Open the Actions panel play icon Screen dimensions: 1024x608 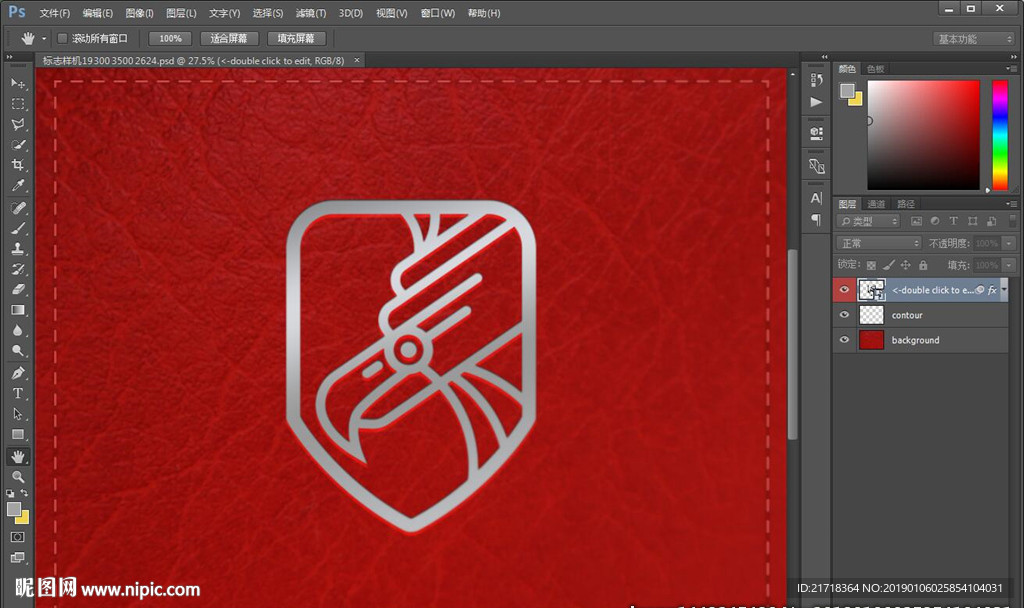pos(816,102)
